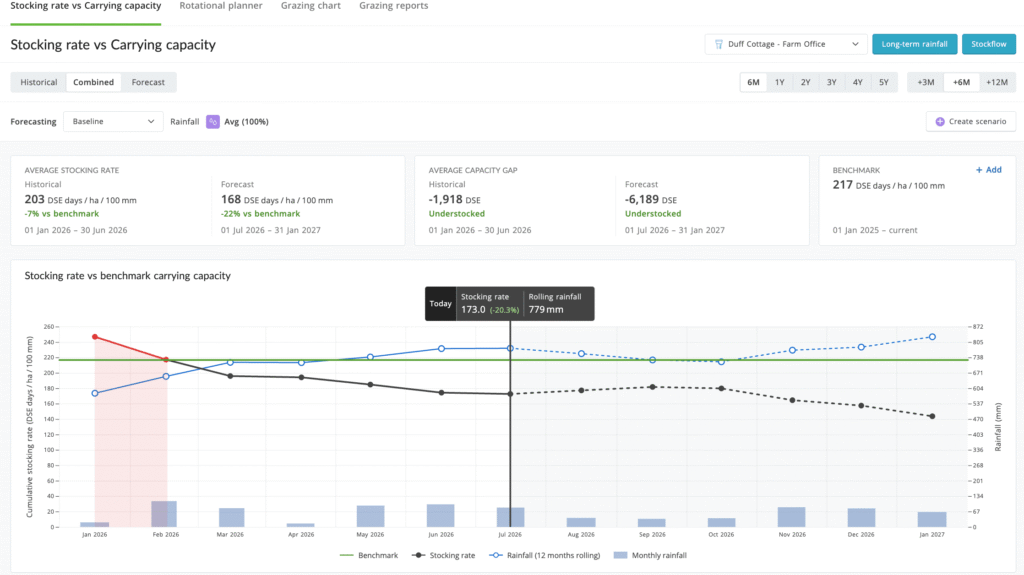Toggle the Monthly rainfall legend swatch

(620, 555)
